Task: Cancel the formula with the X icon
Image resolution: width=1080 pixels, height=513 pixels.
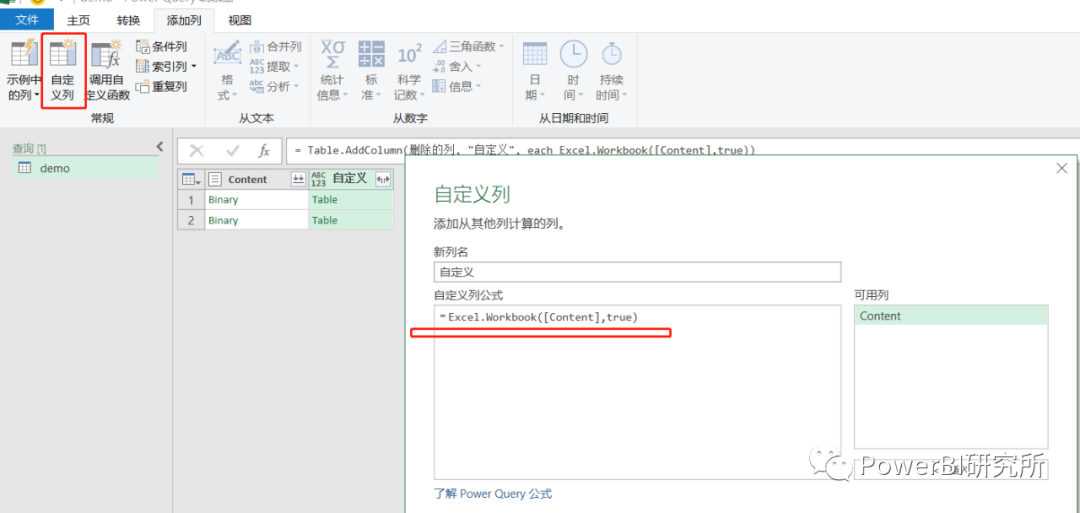Action: 197,151
